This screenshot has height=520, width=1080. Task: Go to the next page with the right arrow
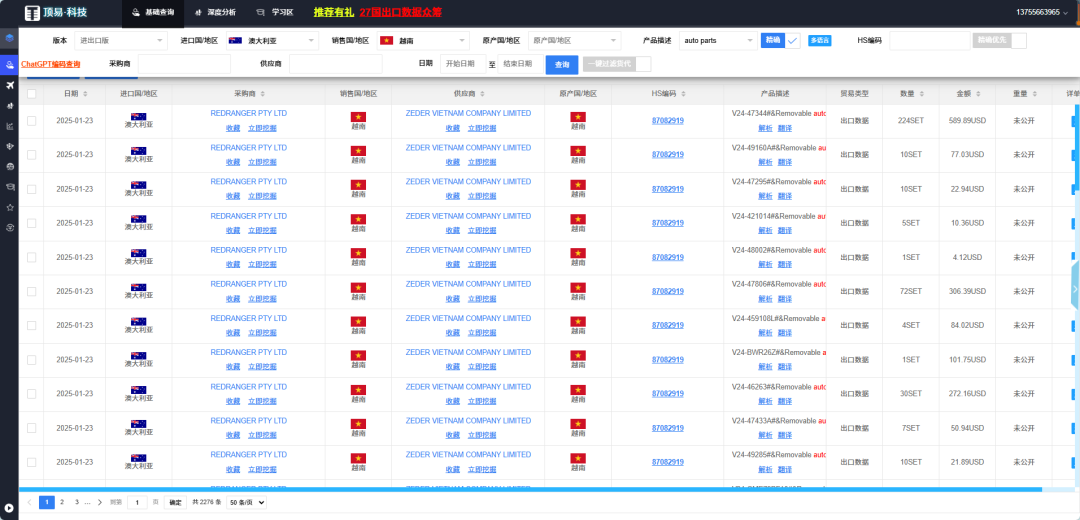point(100,503)
